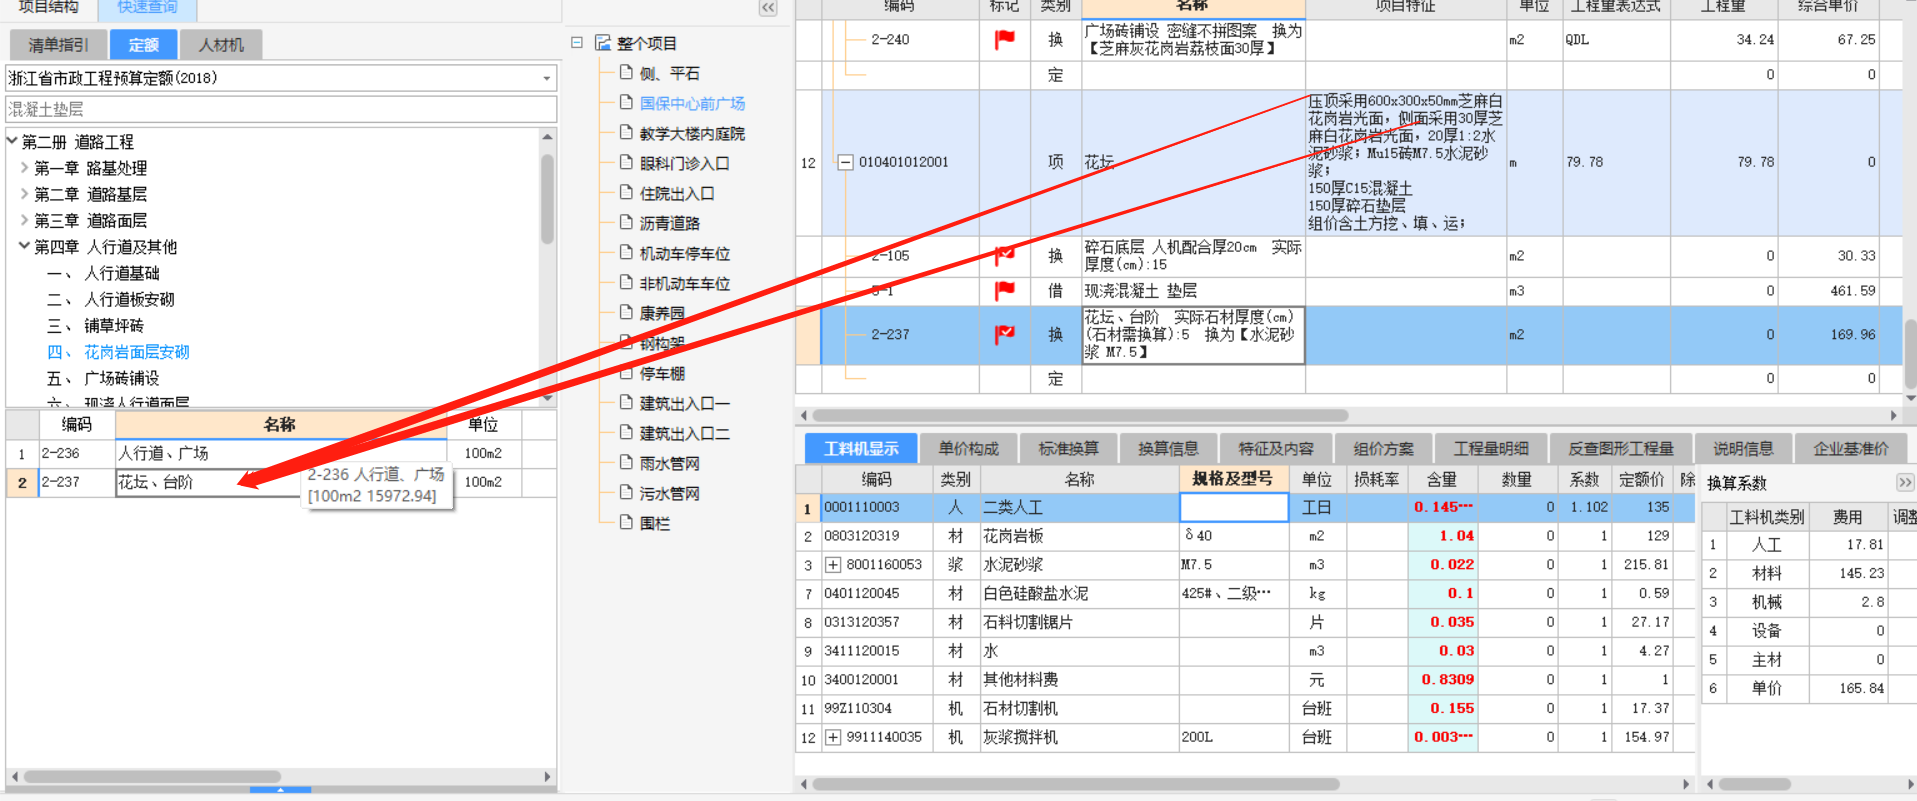Open 教学大楼内庭院 project node
Screen dimensions: 1917x801
(692, 133)
